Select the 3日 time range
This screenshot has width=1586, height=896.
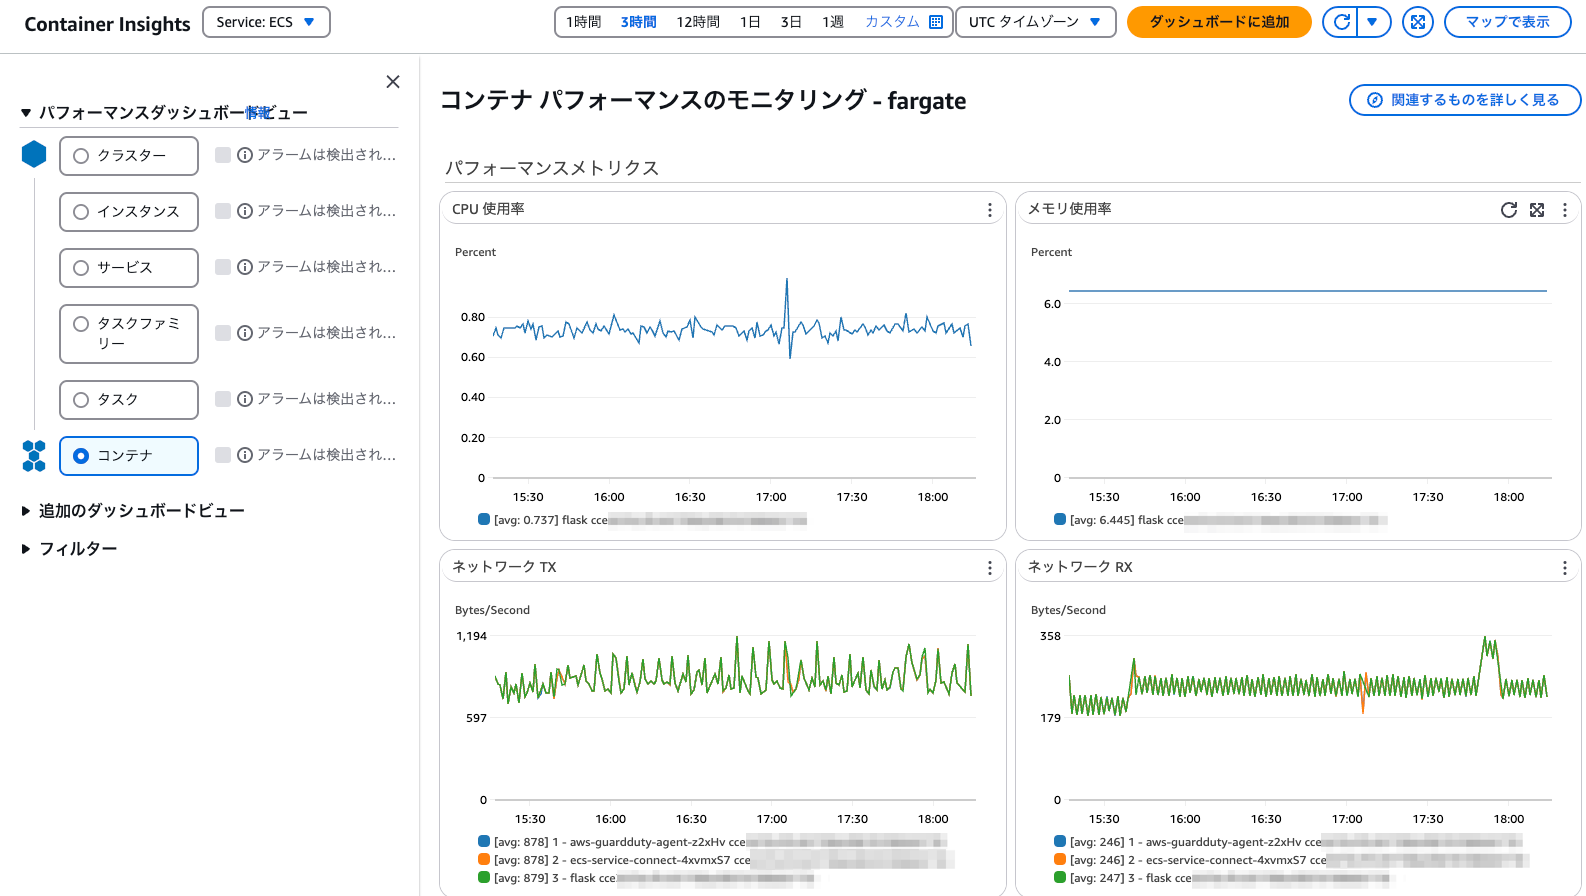click(x=791, y=22)
